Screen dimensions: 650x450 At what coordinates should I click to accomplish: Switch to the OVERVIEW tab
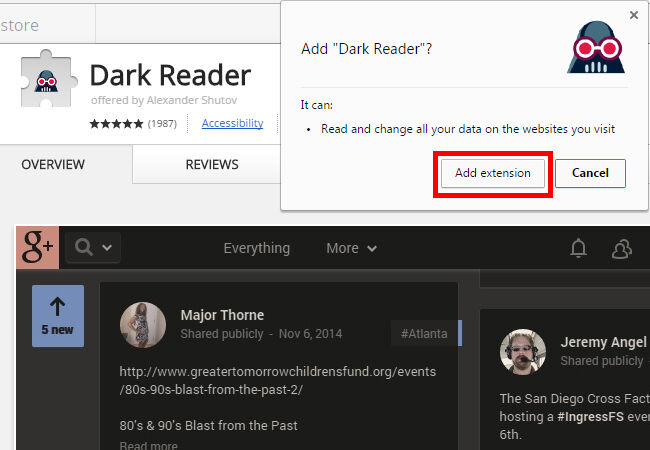point(53,165)
